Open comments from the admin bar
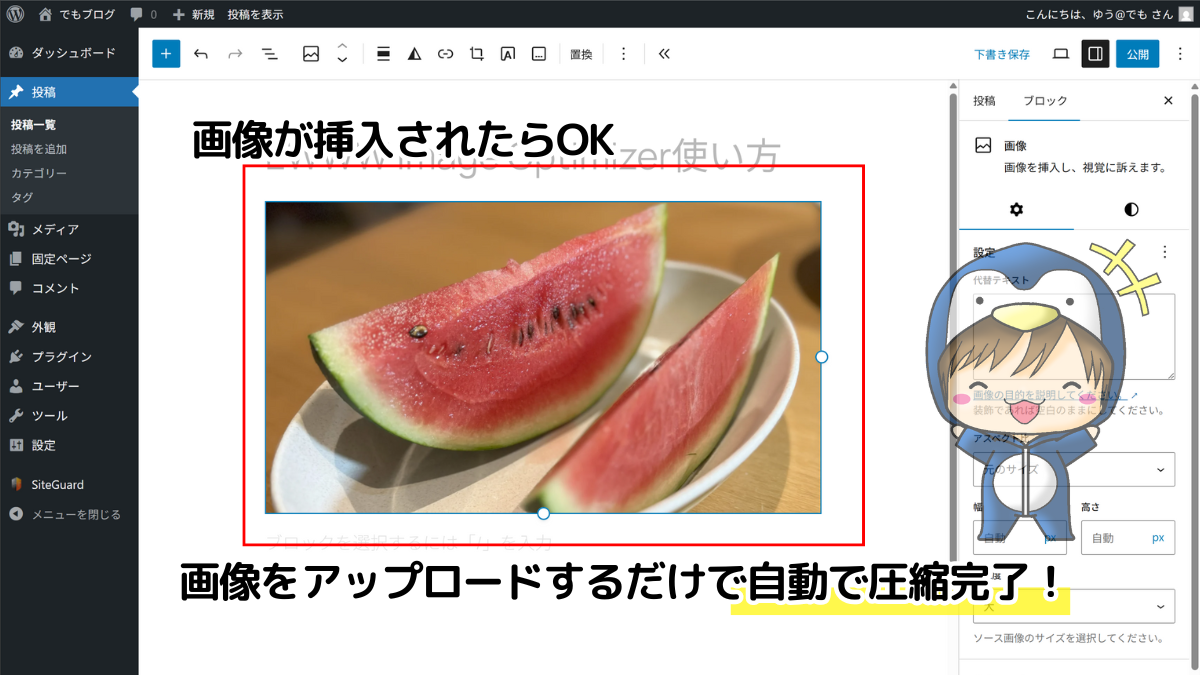The width and height of the screenshot is (1200, 675). (x=143, y=14)
